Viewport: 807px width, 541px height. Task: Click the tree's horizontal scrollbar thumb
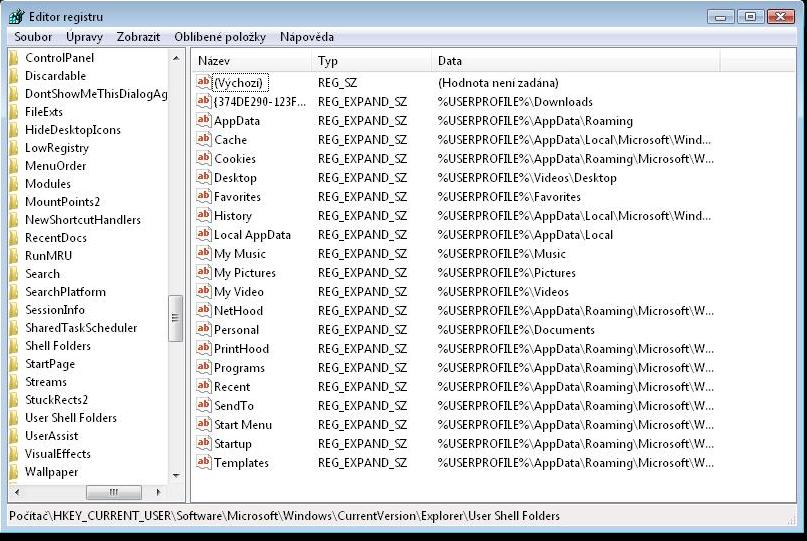coord(113,492)
